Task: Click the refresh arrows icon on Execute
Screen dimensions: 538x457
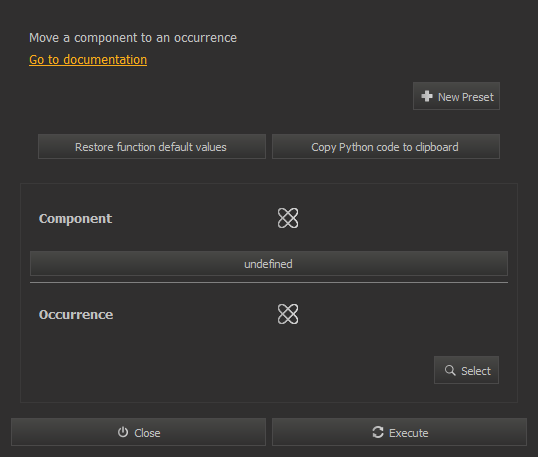Action: [x=378, y=432]
